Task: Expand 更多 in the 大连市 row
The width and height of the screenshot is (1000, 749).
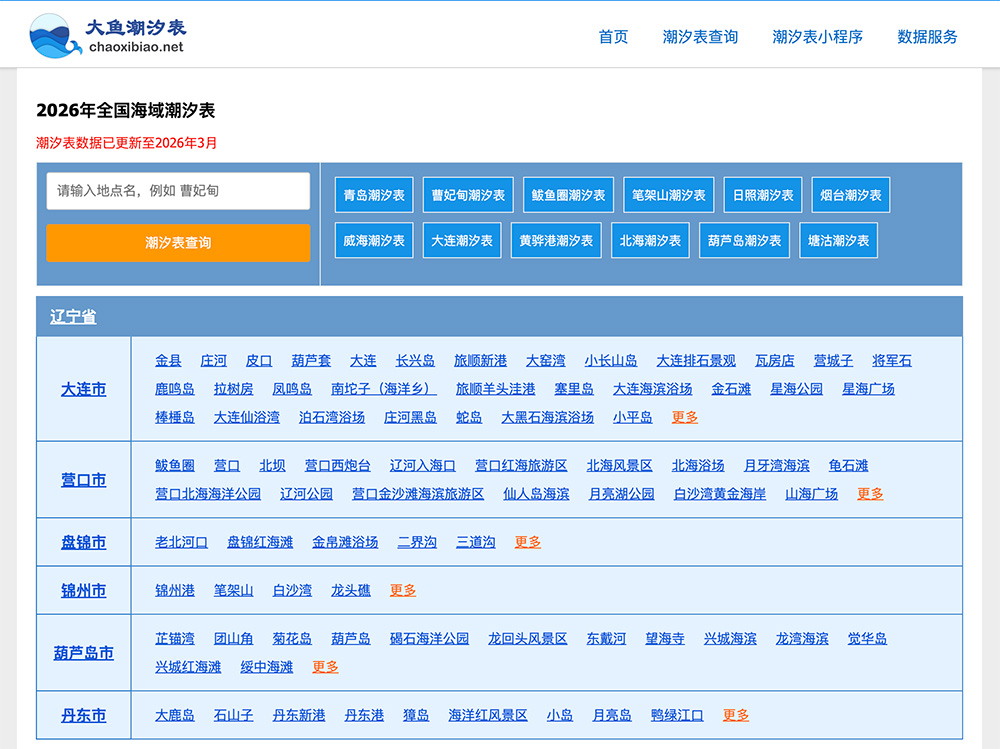Action: click(684, 417)
